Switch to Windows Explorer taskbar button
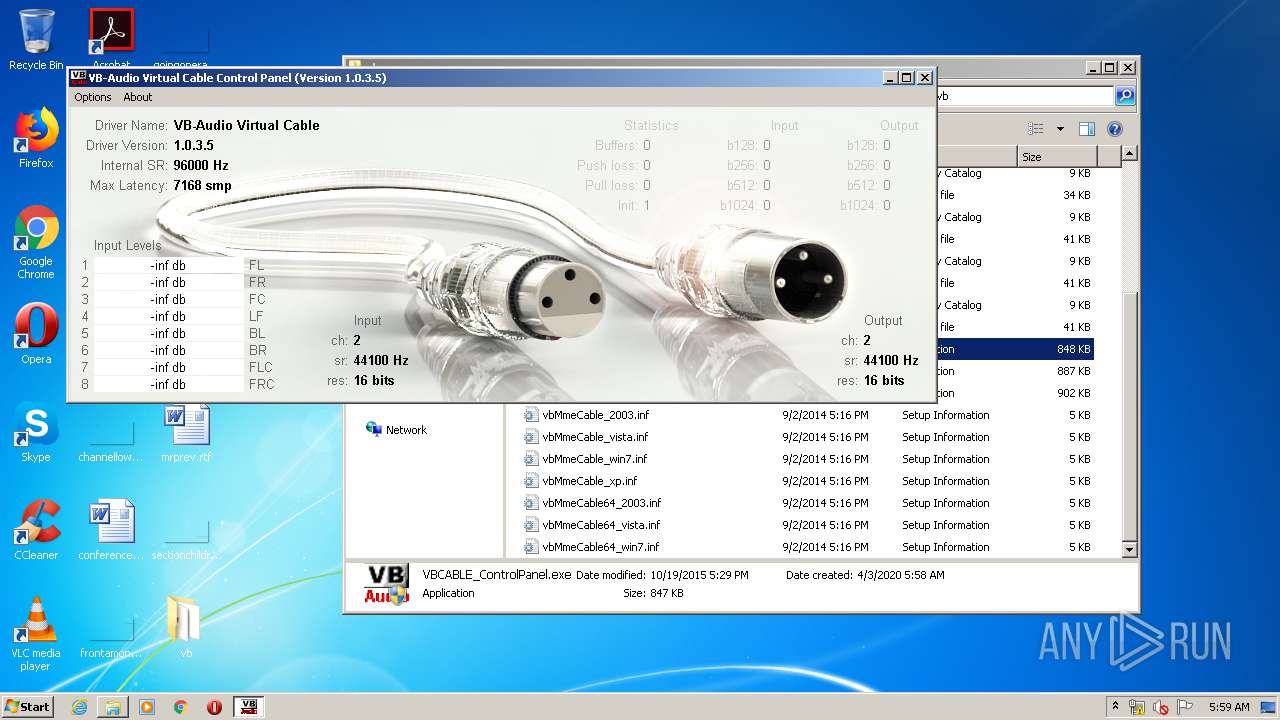The width and height of the screenshot is (1280, 720). [x=113, y=707]
